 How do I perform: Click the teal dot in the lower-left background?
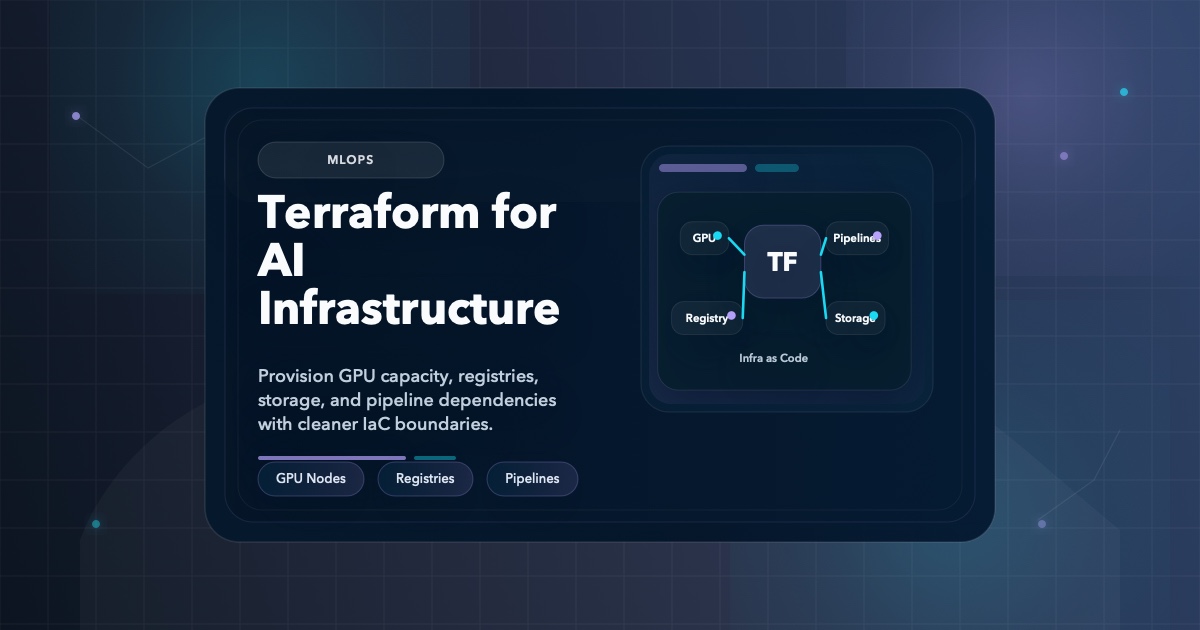tap(96, 523)
